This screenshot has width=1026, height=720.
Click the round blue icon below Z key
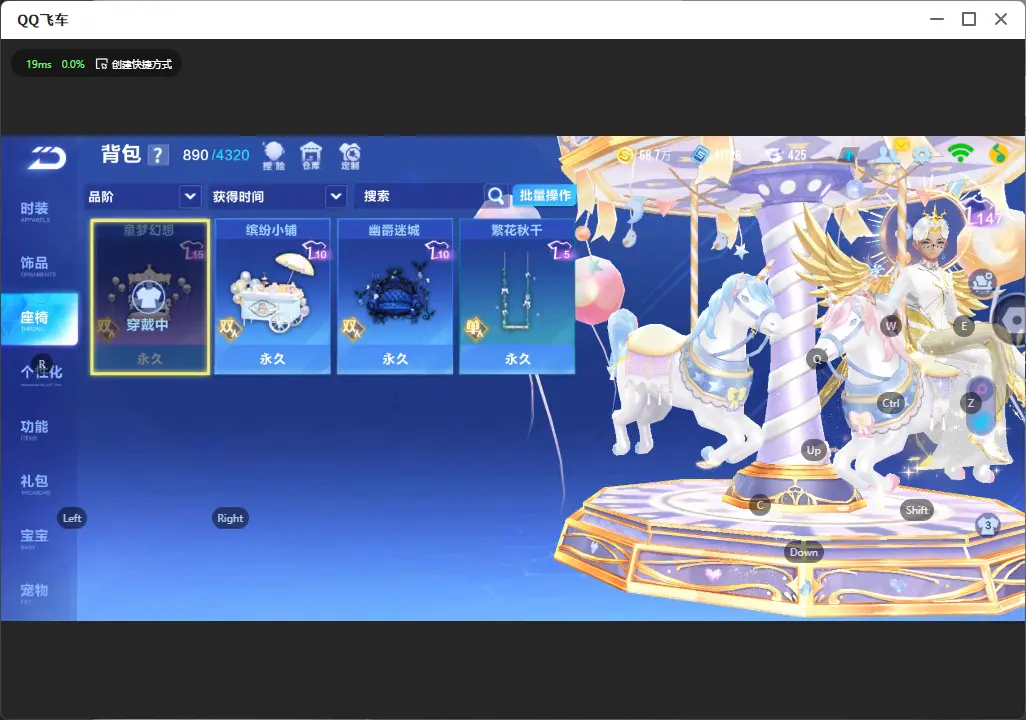(982, 421)
